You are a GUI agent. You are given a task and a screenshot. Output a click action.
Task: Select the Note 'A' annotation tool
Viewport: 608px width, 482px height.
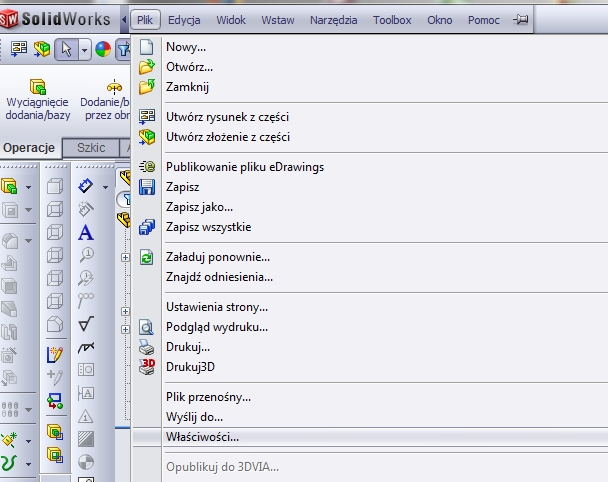click(x=86, y=232)
